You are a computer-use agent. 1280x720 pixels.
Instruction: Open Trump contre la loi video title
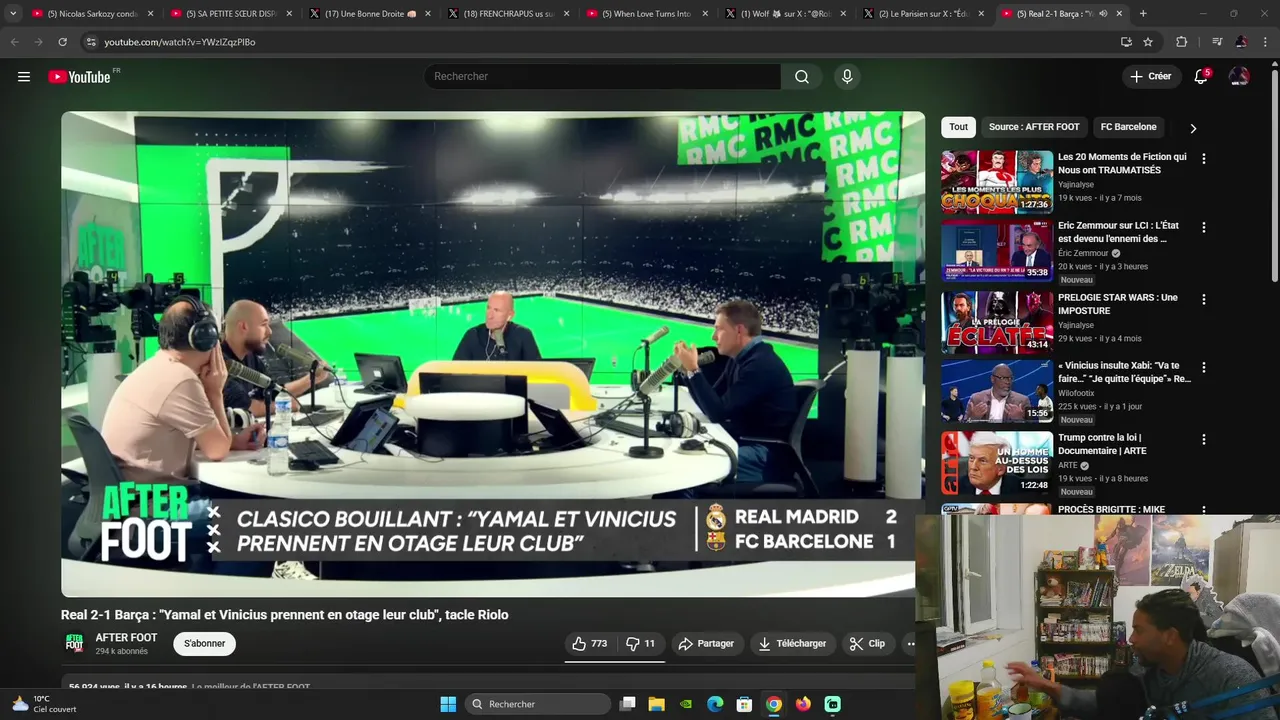1102,444
